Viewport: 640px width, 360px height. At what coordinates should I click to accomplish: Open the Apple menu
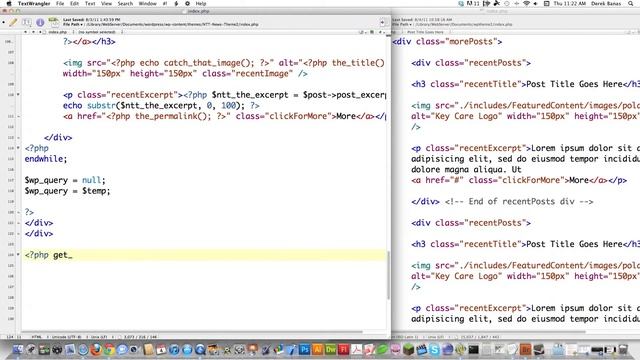pos(9,3)
